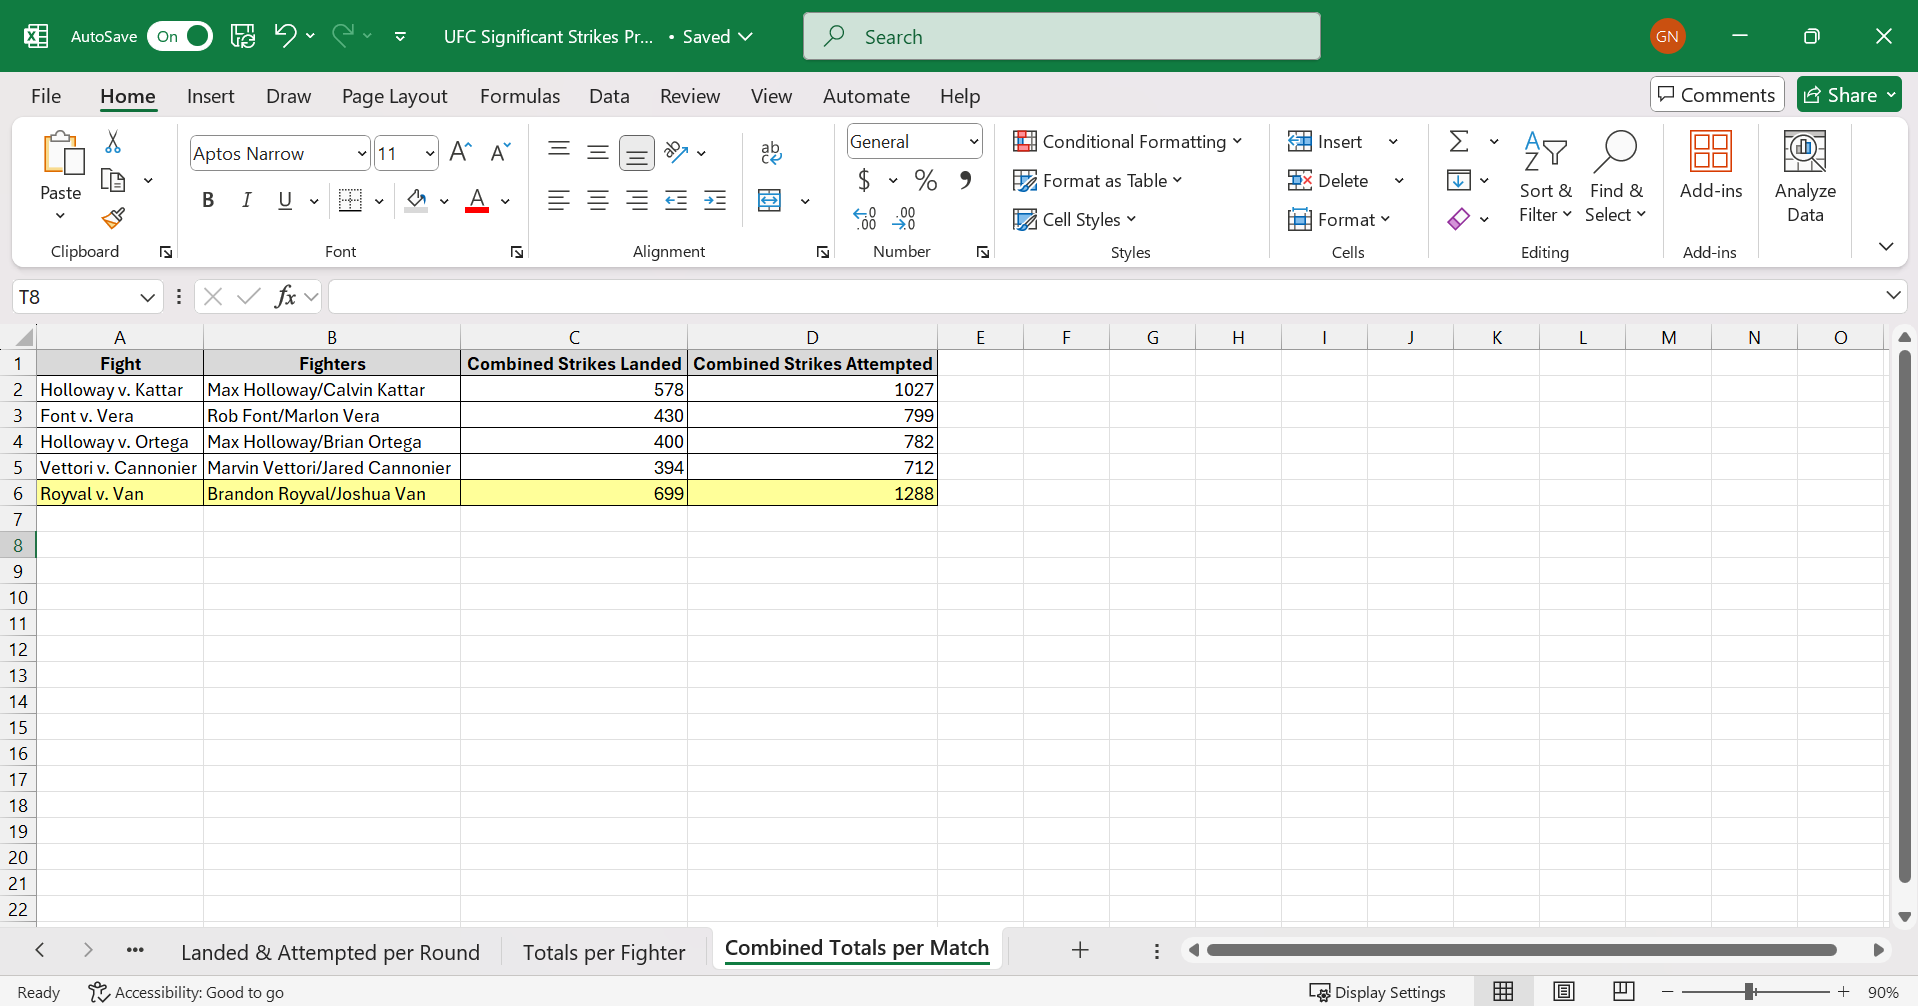The width and height of the screenshot is (1918, 1006).
Task: Open the Insert ribbon tab
Action: click(210, 96)
